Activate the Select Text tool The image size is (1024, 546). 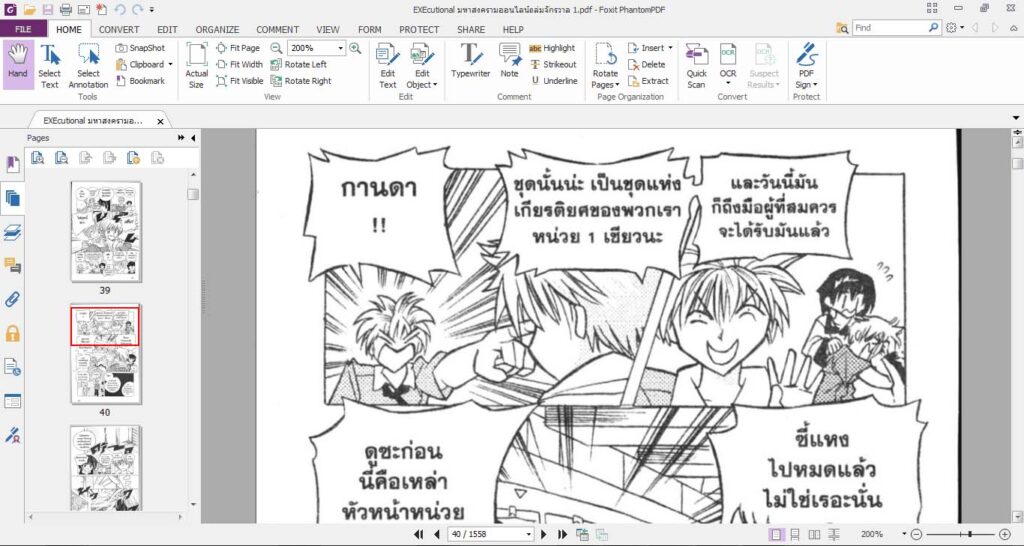point(50,66)
